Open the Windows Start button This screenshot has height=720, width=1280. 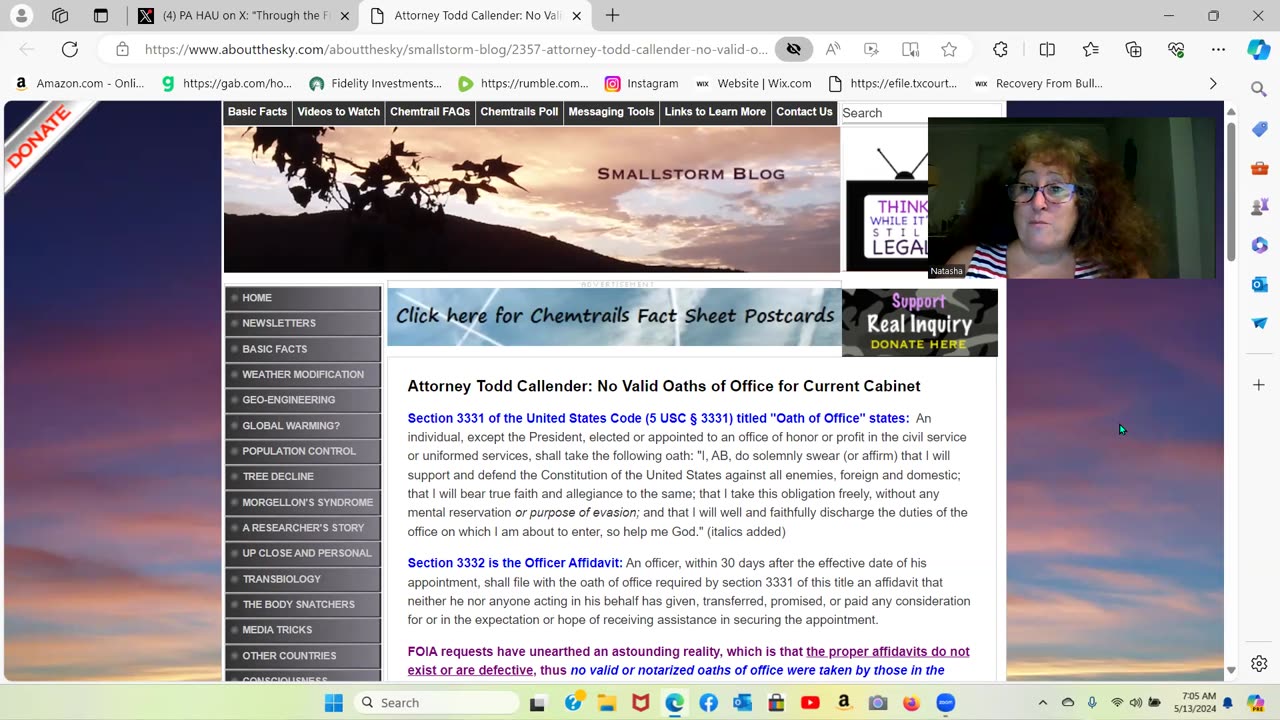tap(333, 703)
